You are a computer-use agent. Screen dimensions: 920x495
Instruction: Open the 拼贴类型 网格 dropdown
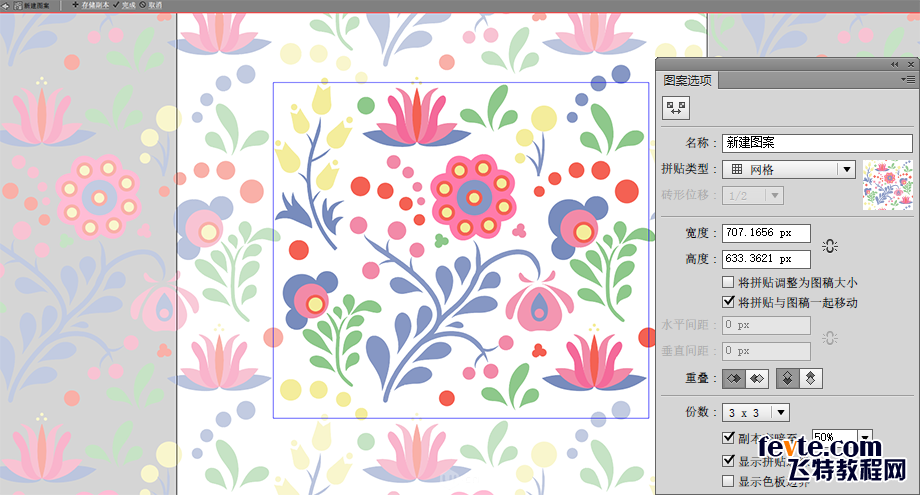789,169
